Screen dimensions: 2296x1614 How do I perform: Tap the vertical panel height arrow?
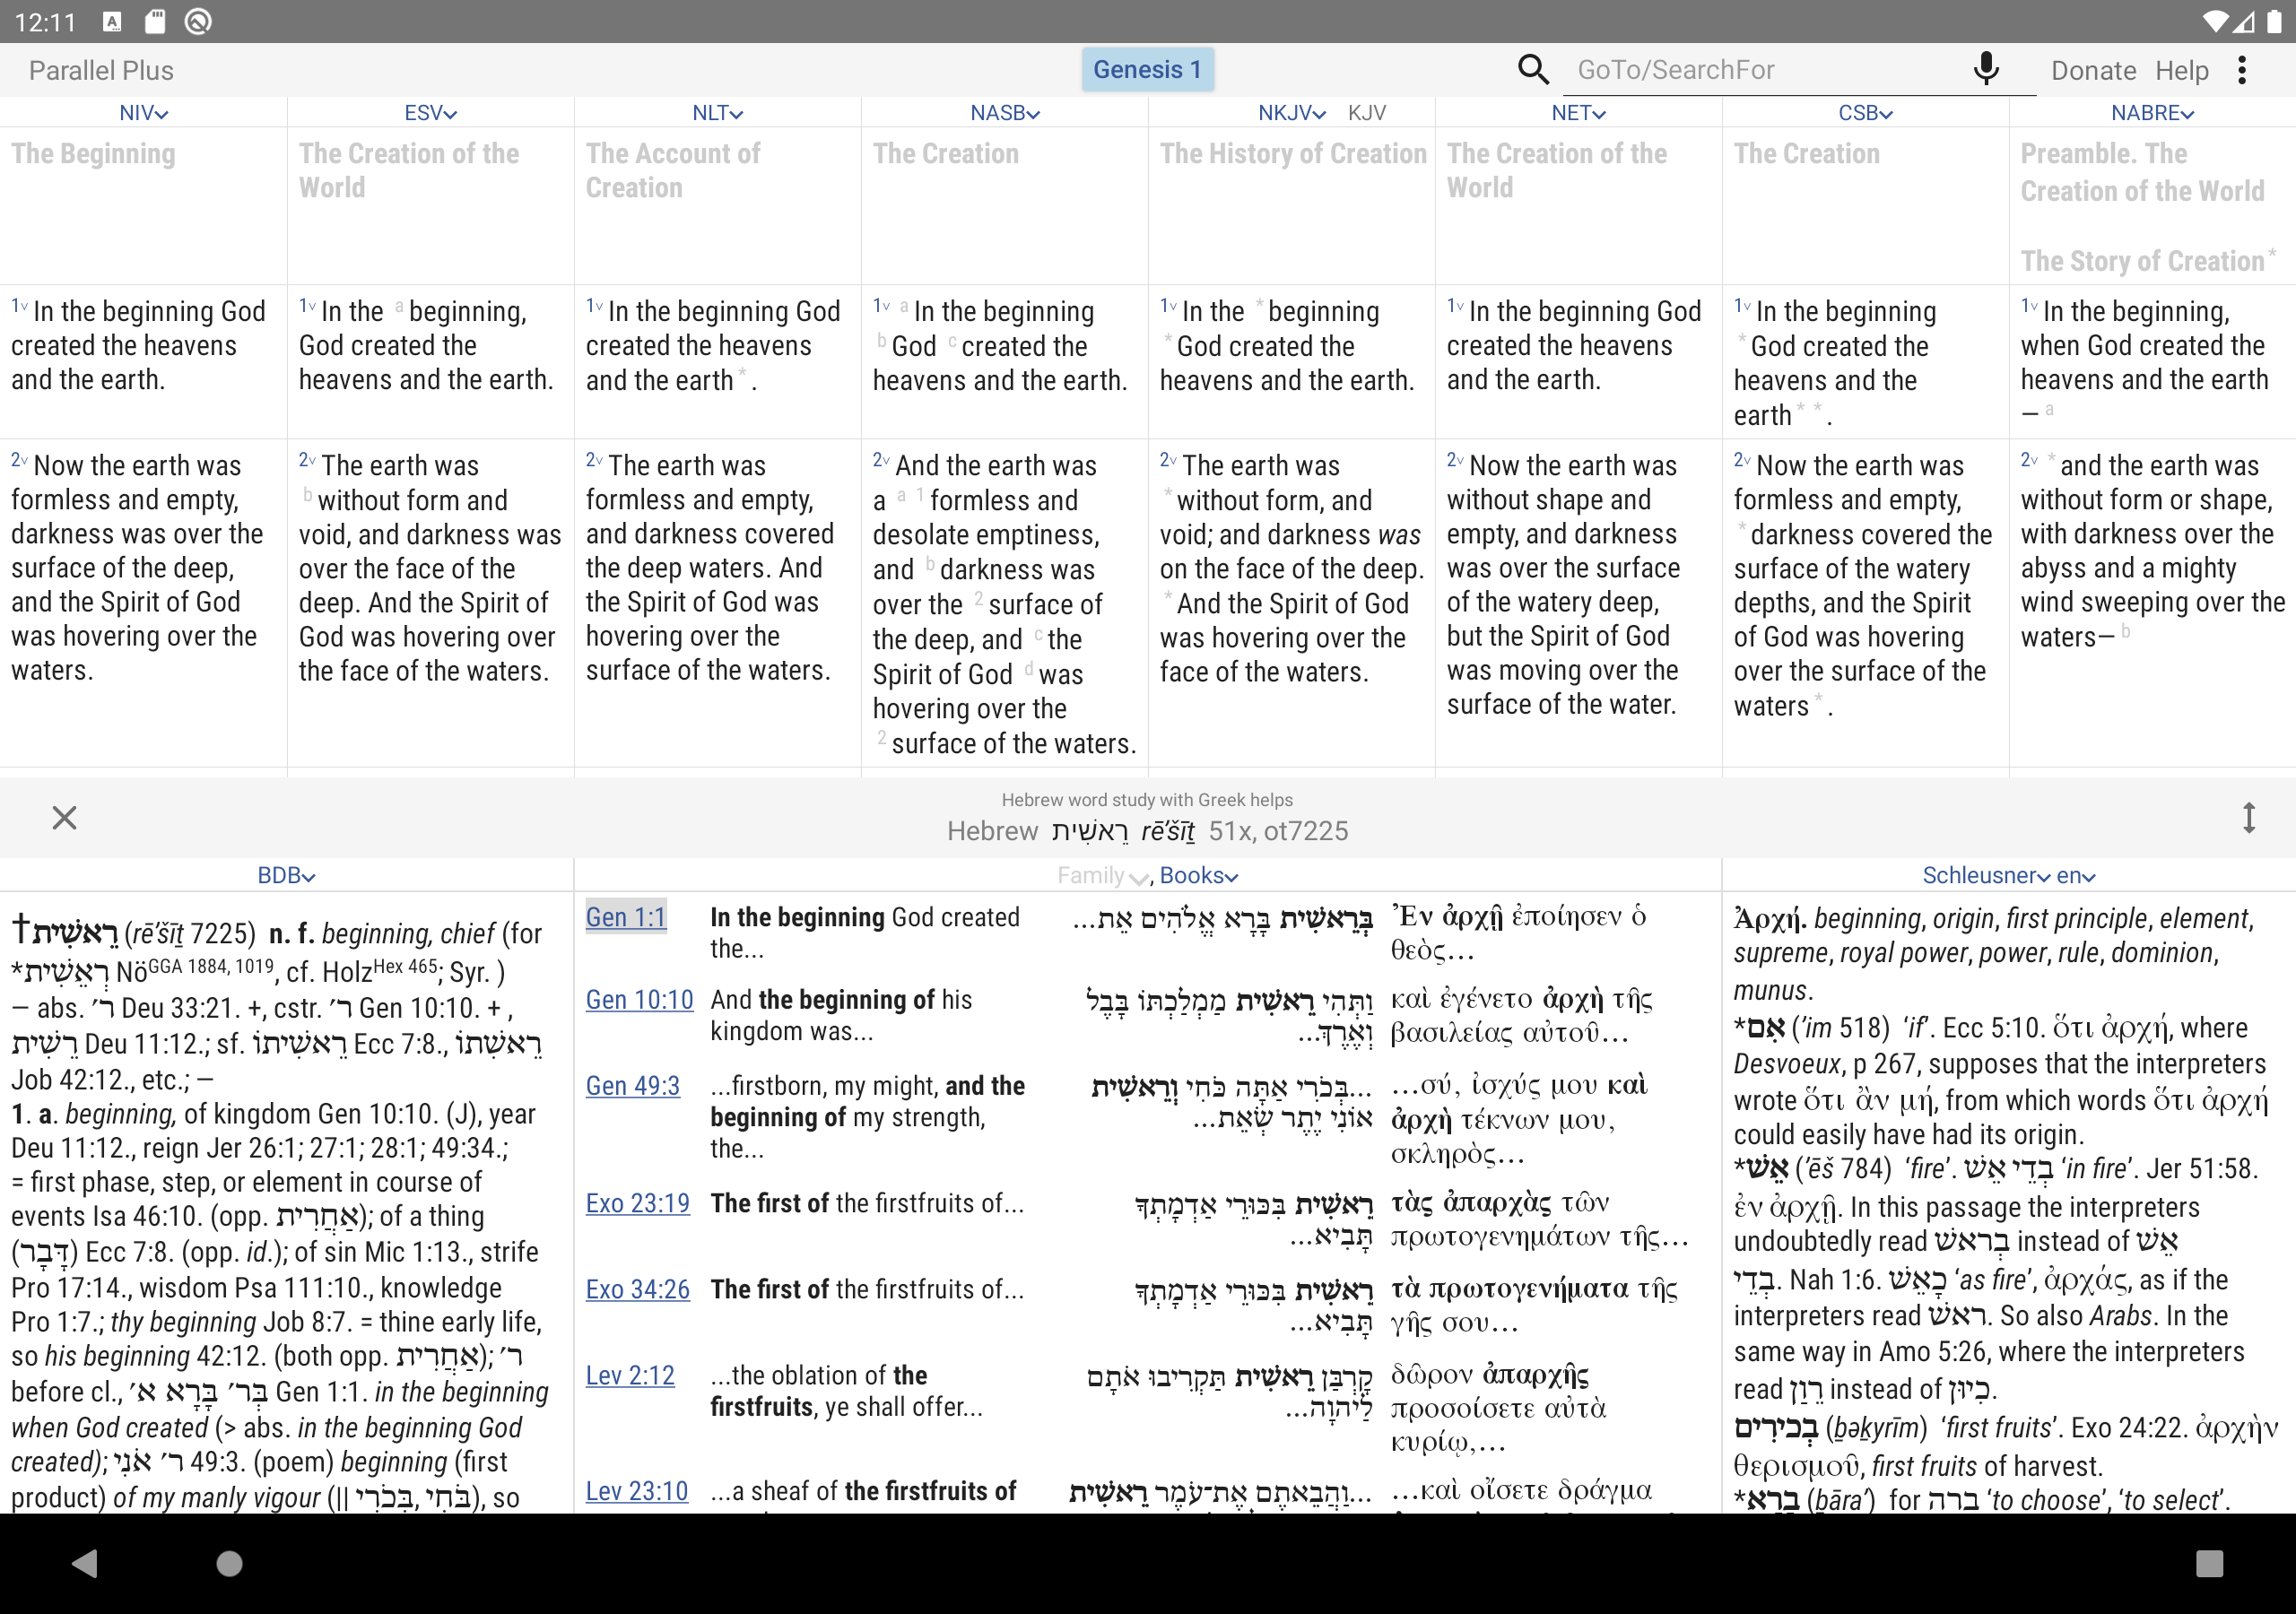[x=2248, y=817]
